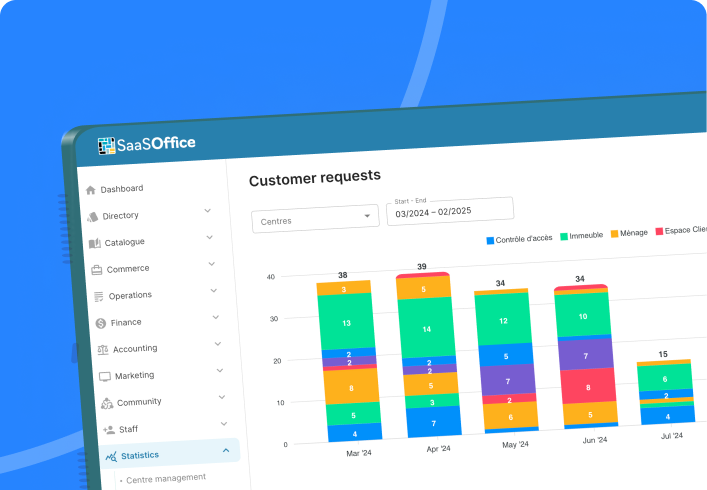707x490 pixels.
Task: Click the green 14 segment in Apr '24 bar
Action: (426, 328)
